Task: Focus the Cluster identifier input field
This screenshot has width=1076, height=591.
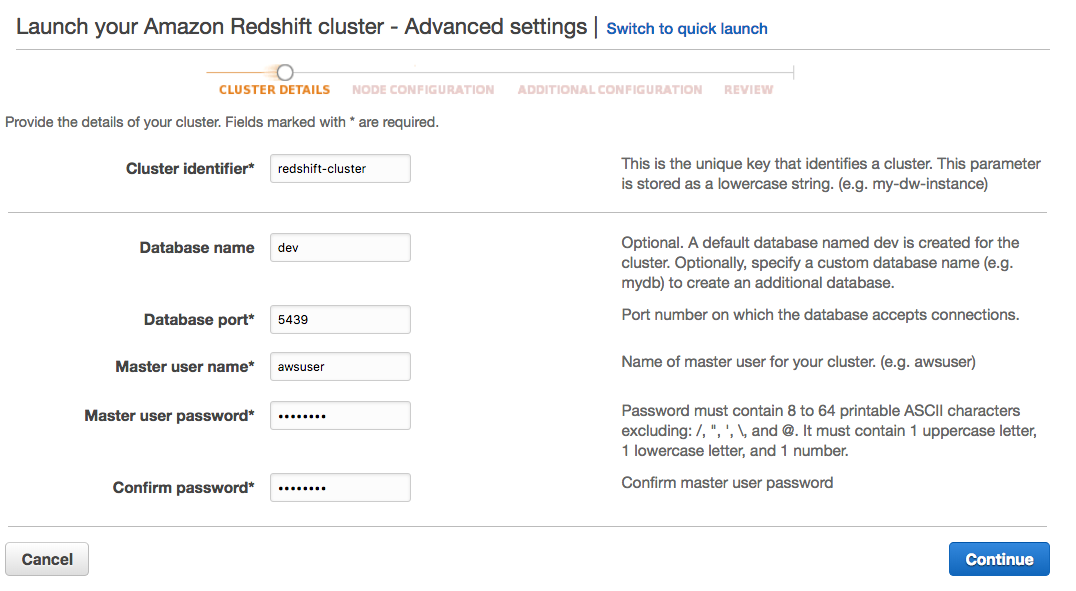Action: click(340, 169)
